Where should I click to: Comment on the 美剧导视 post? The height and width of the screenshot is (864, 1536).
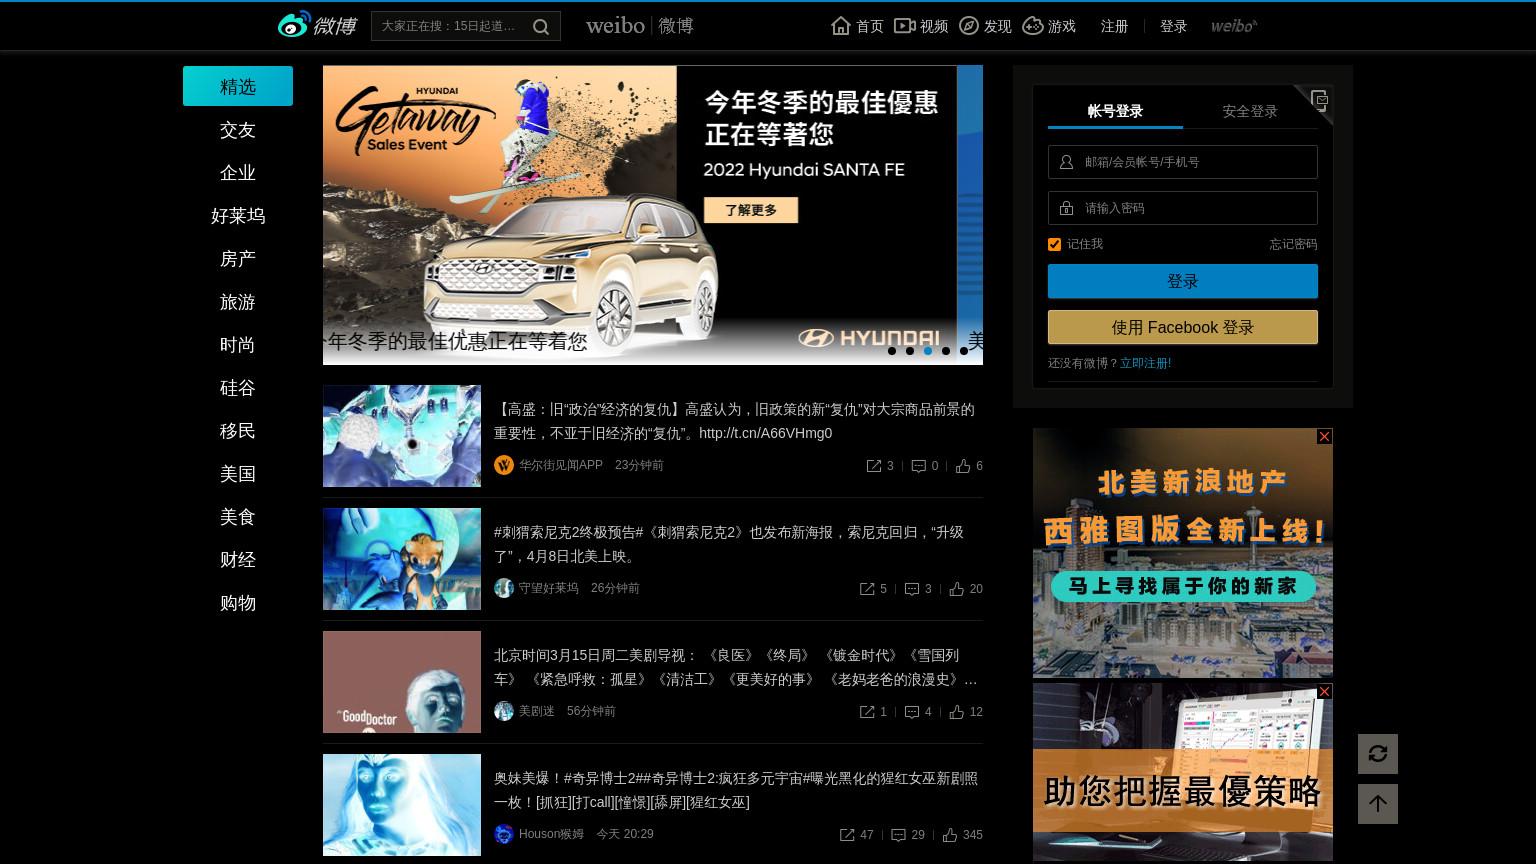(x=912, y=712)
